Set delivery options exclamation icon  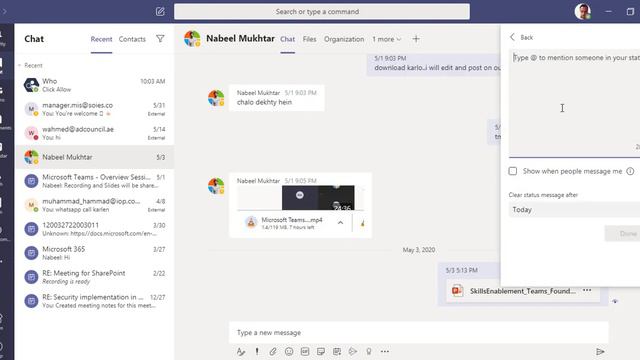(x=257, y=351)
